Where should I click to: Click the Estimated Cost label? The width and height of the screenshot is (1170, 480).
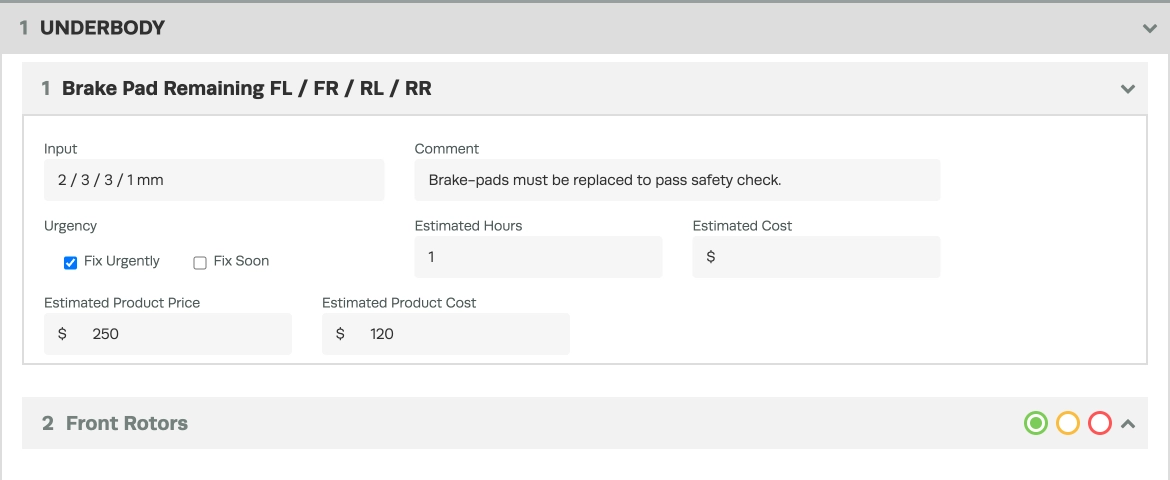742,225
